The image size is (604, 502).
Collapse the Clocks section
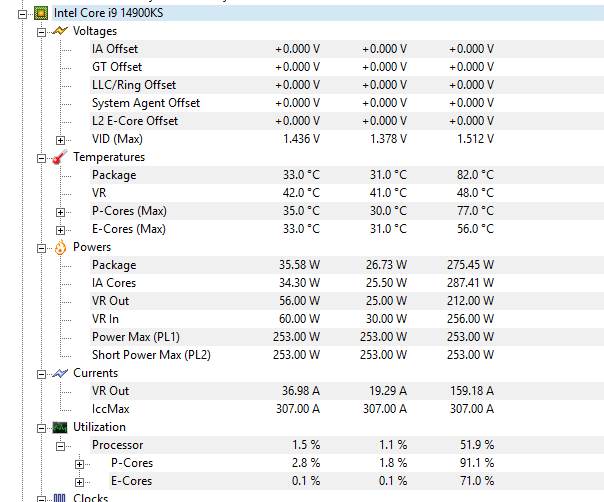coord(41,499)
